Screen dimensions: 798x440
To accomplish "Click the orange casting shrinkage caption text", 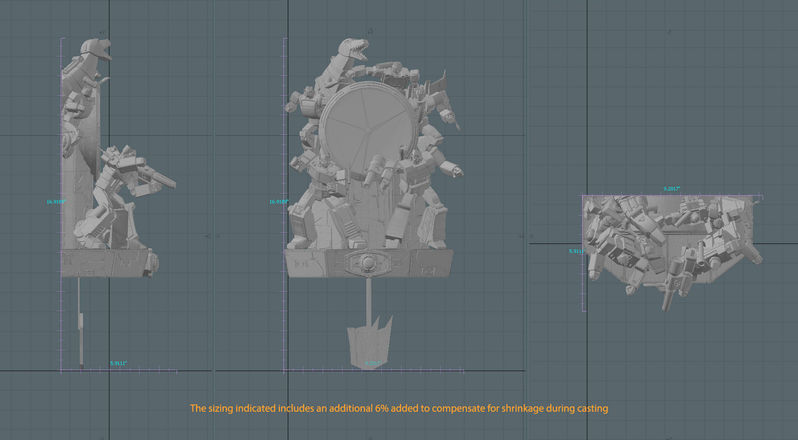I will pos(399,408).
